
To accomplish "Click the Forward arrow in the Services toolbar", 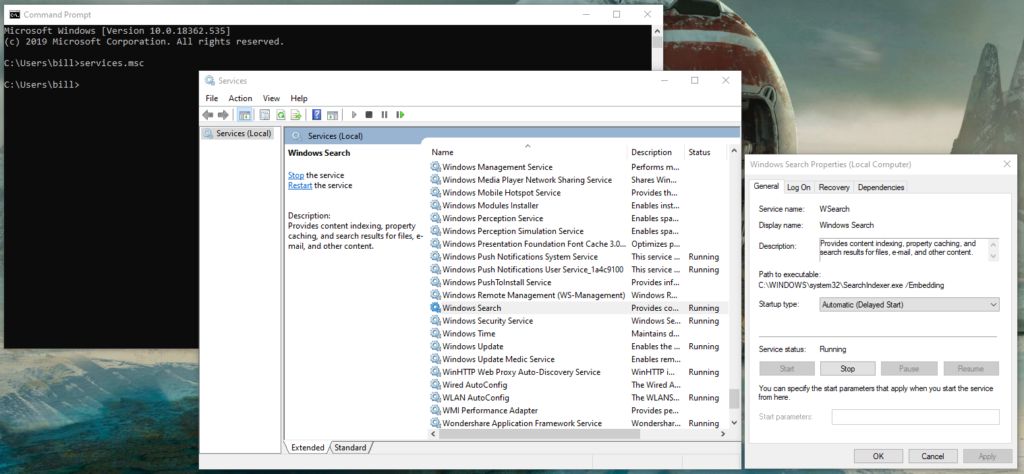I will [223, 115].
